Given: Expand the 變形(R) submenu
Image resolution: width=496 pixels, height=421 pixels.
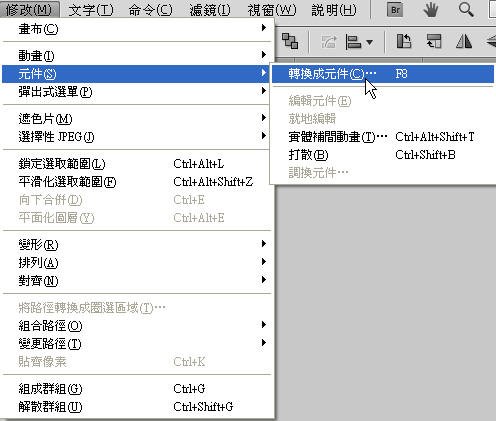Looking at the screenshot, I should (137, 244).
